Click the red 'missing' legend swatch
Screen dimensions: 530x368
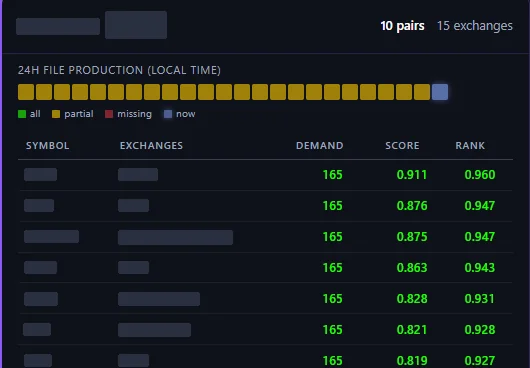click(x=109, y=114)
